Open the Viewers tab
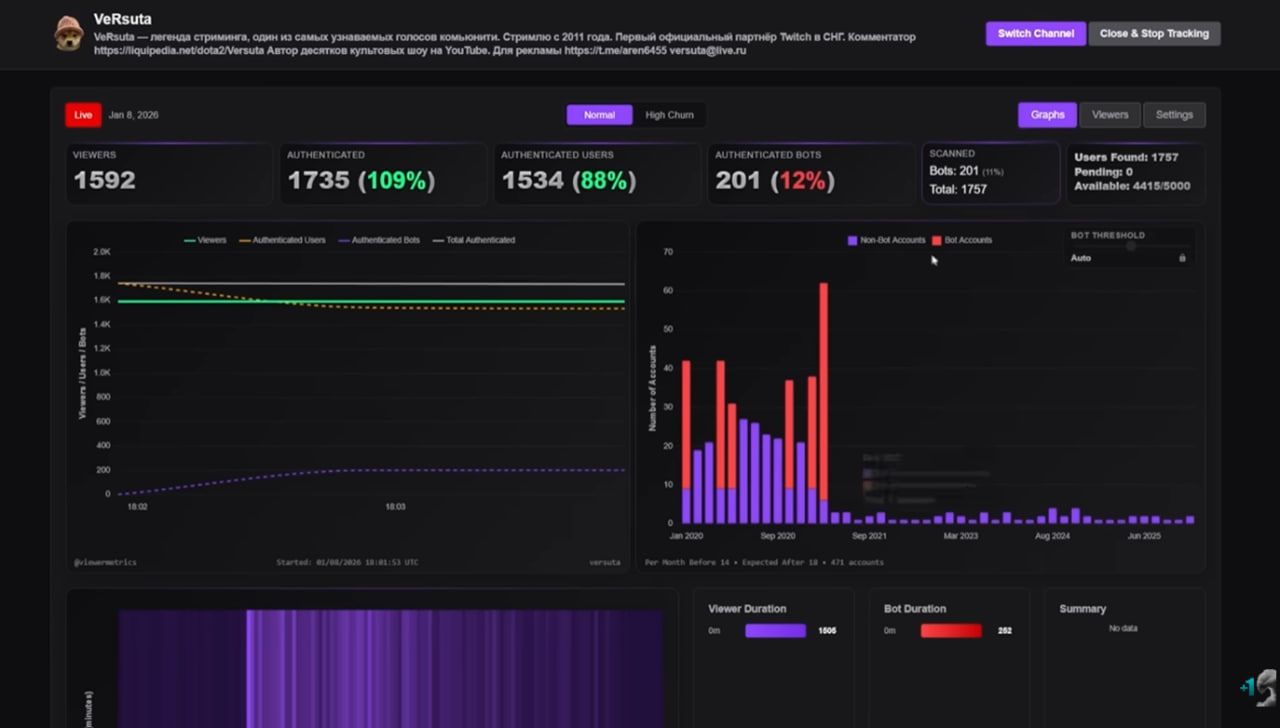 coord(1110,115)
